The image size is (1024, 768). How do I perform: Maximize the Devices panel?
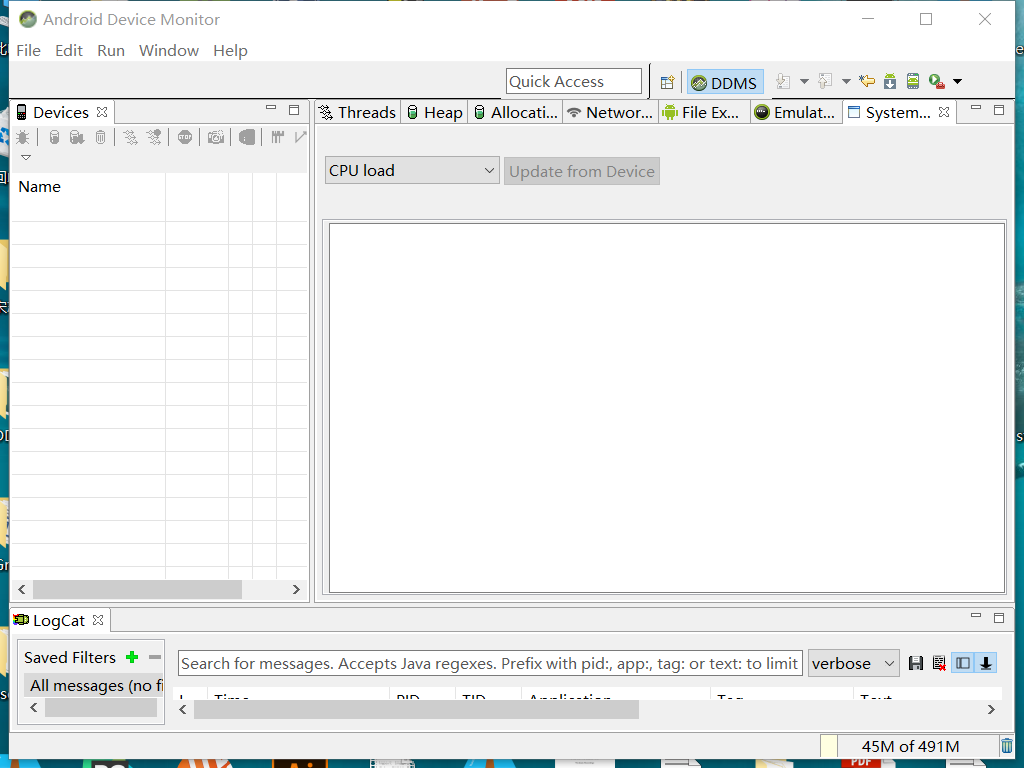click(294, 110)
